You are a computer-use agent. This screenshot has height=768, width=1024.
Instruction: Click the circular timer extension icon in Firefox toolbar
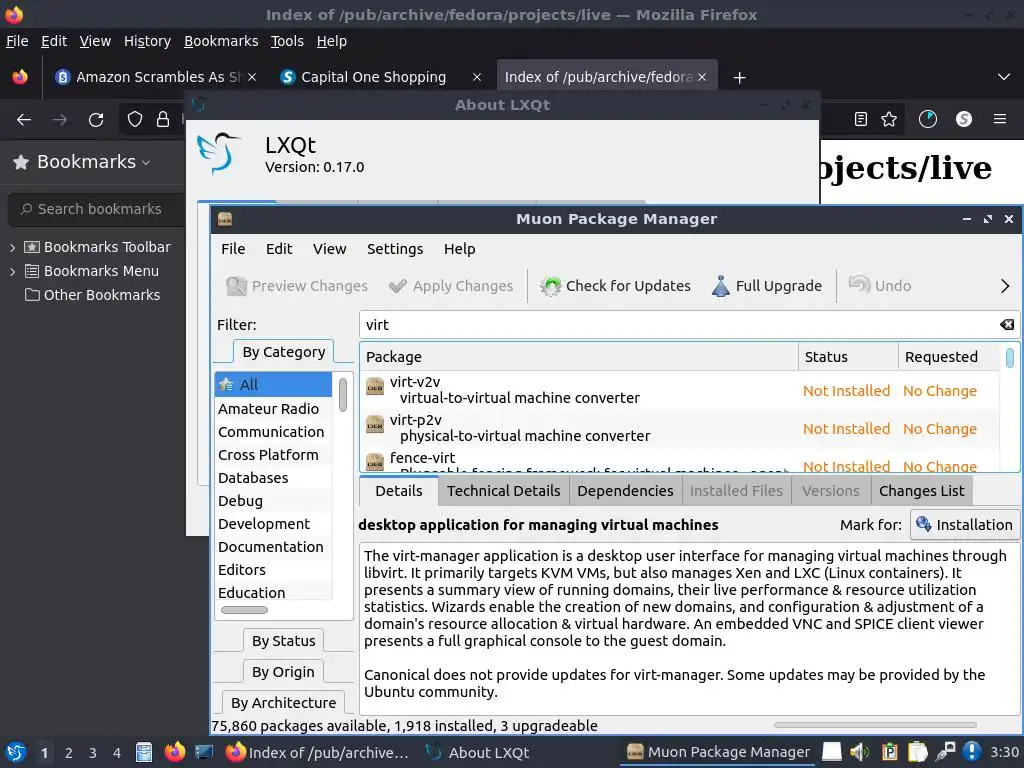click(x=928, y=119)
